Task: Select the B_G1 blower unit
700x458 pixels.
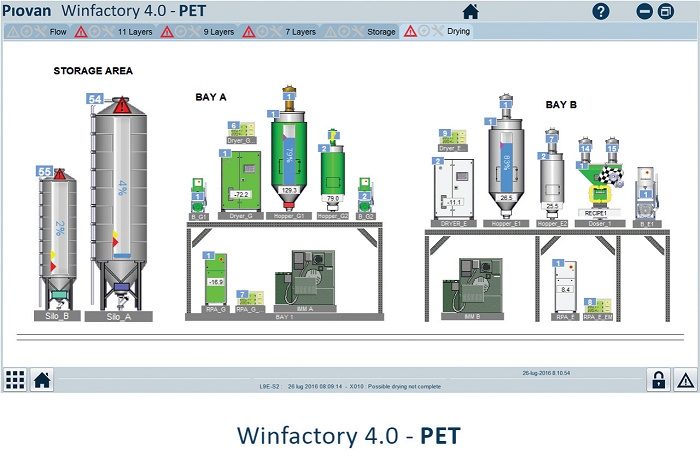Action: [198, 195]
